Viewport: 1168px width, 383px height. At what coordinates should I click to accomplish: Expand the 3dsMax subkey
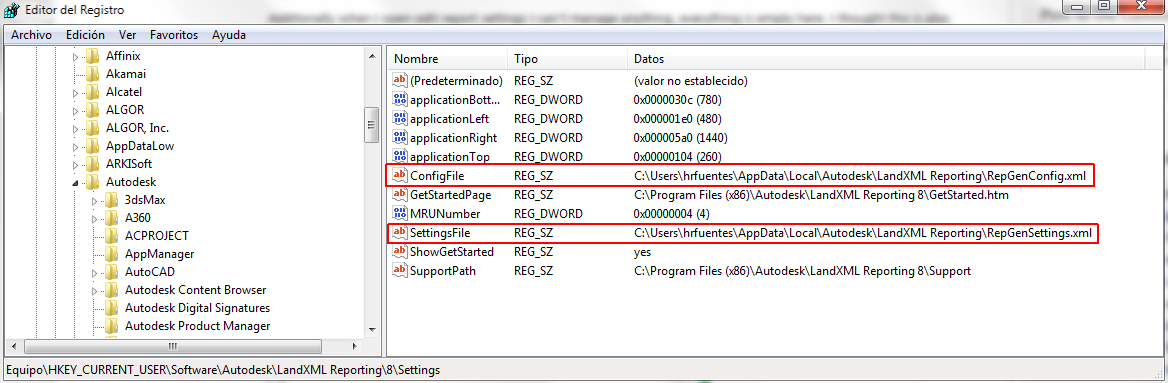pyautogui.click(x=94, y=200)
